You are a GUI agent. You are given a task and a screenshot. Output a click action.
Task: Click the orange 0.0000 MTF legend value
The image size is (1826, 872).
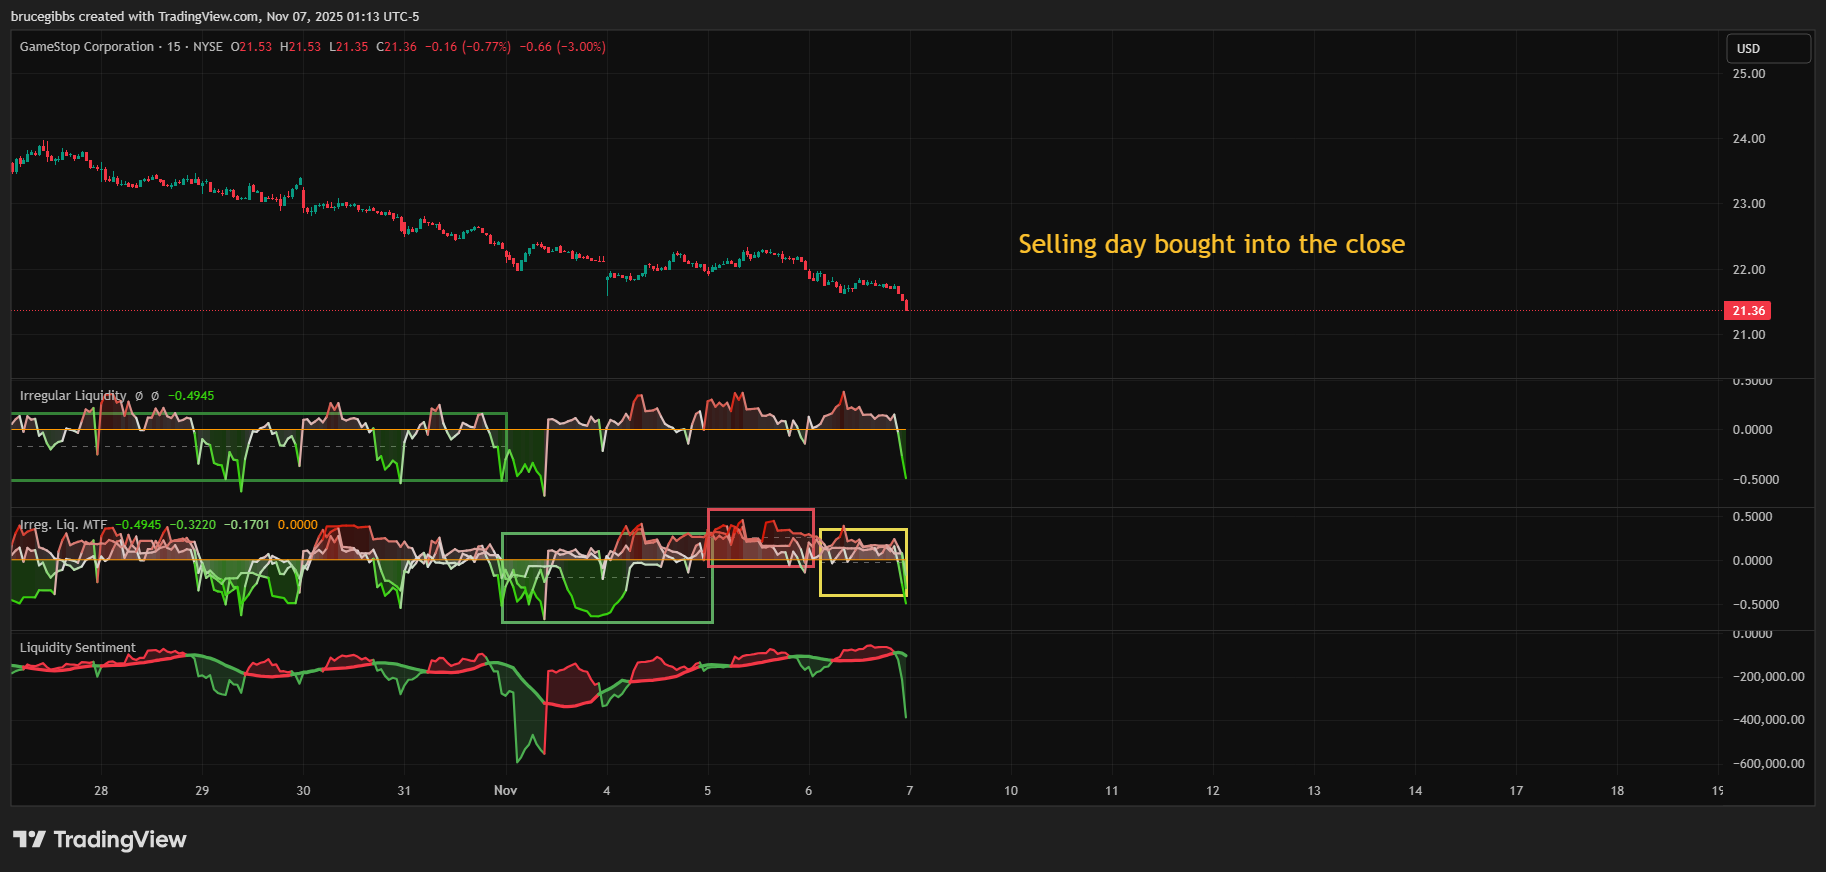(297, 525)
